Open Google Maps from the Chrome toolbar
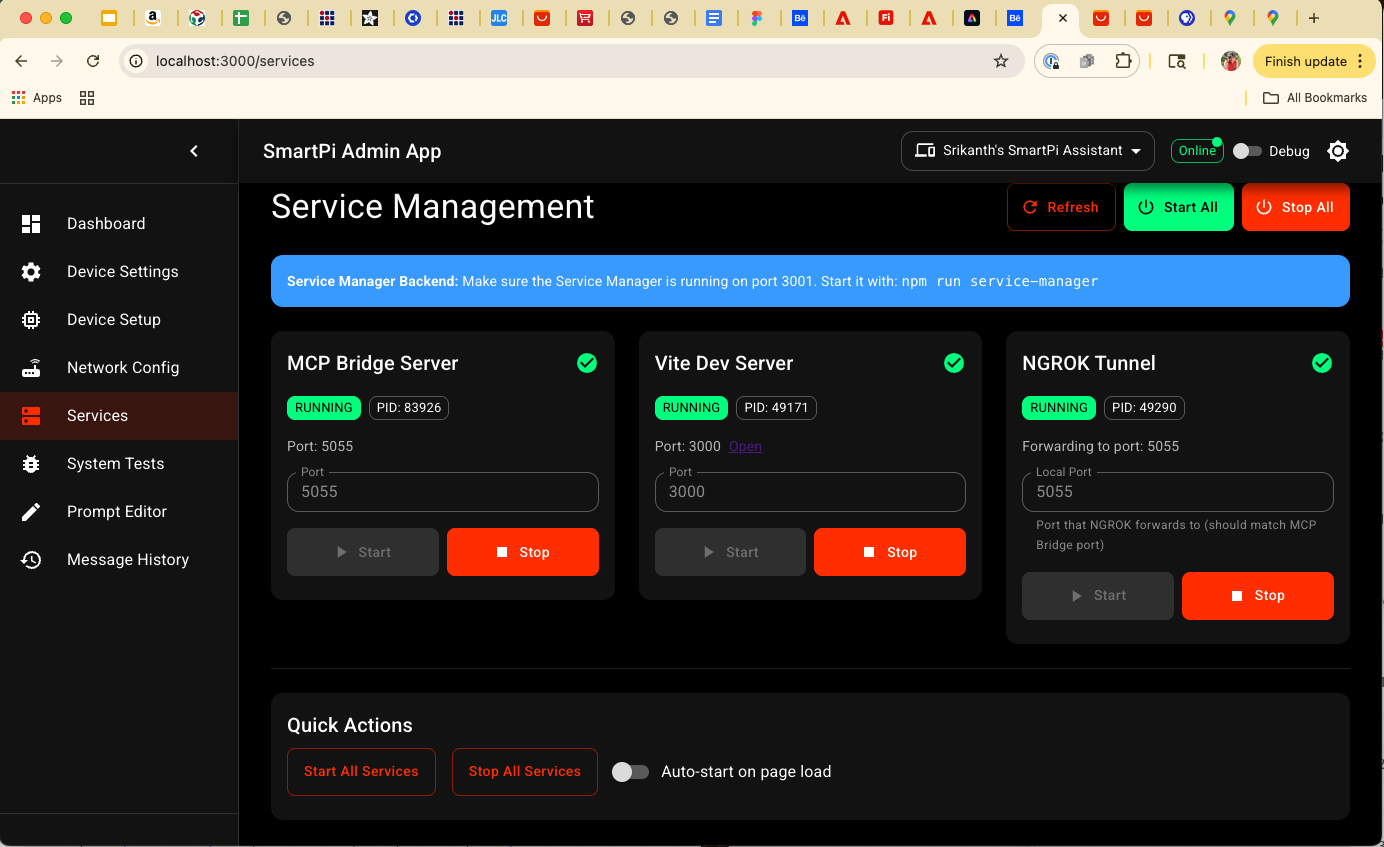Image resolution: width=1384 pixels, height=847 pixels. tap(1232, 18)
